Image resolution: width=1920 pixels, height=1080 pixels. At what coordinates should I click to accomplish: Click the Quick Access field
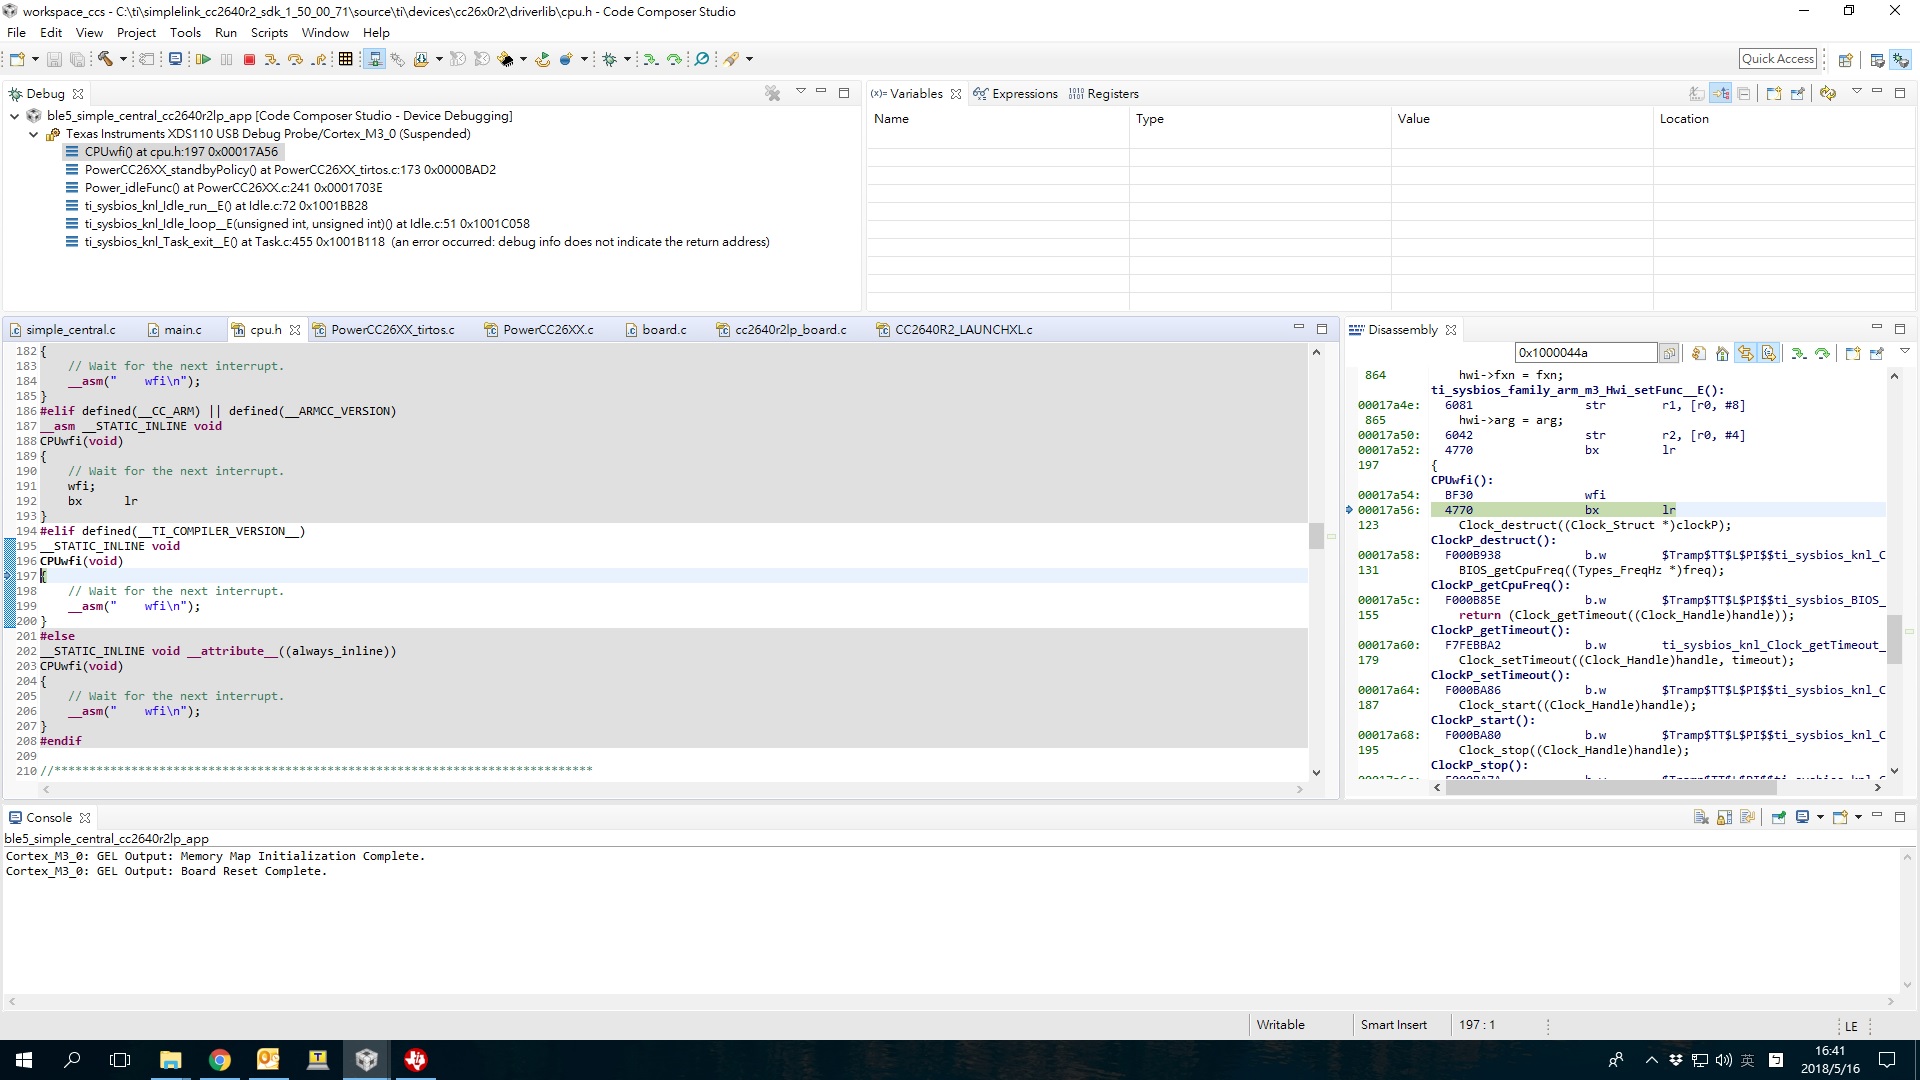coord(1777,59)
